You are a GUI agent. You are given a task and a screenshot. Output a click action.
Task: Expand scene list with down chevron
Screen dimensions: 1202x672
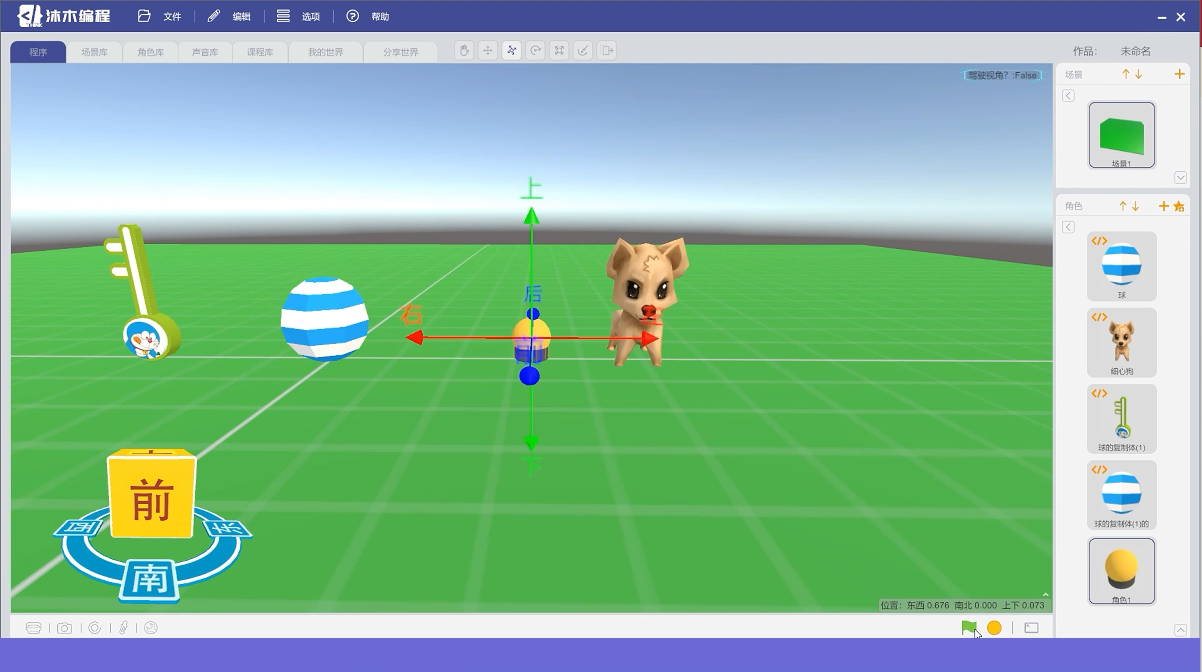pyautogui.click(x=1181, y=178)
